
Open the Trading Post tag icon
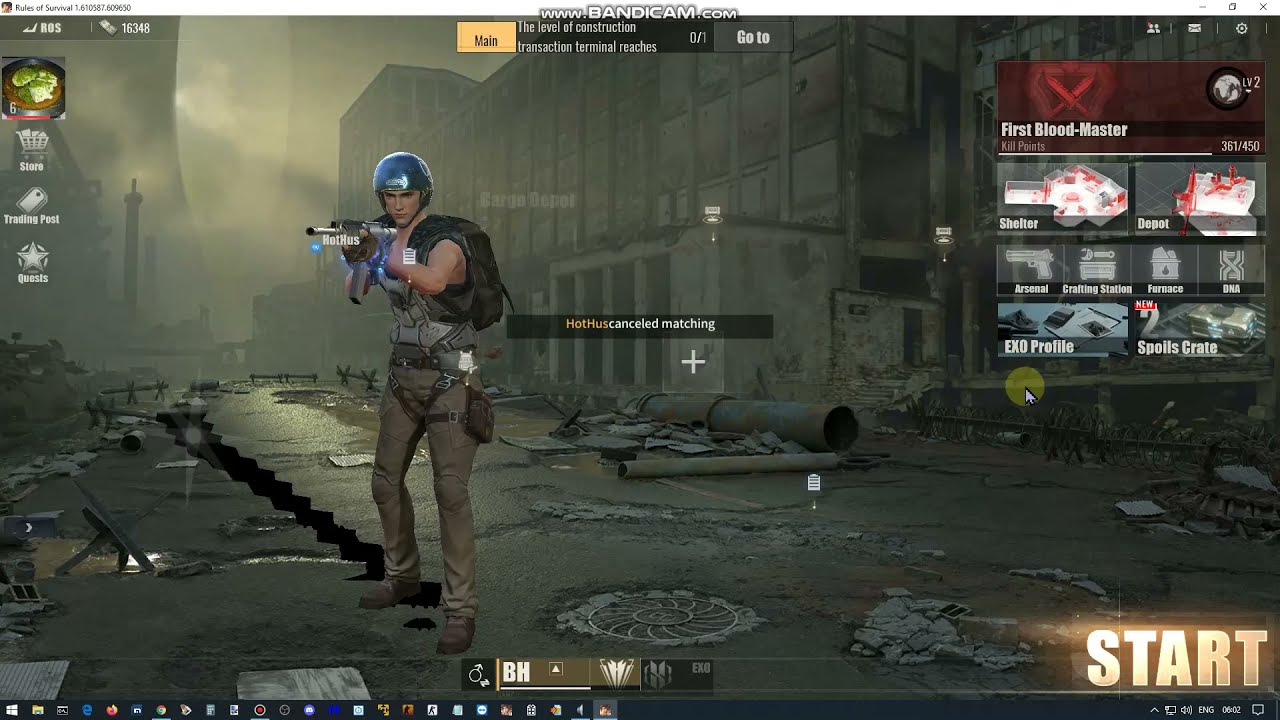[31, 200]
